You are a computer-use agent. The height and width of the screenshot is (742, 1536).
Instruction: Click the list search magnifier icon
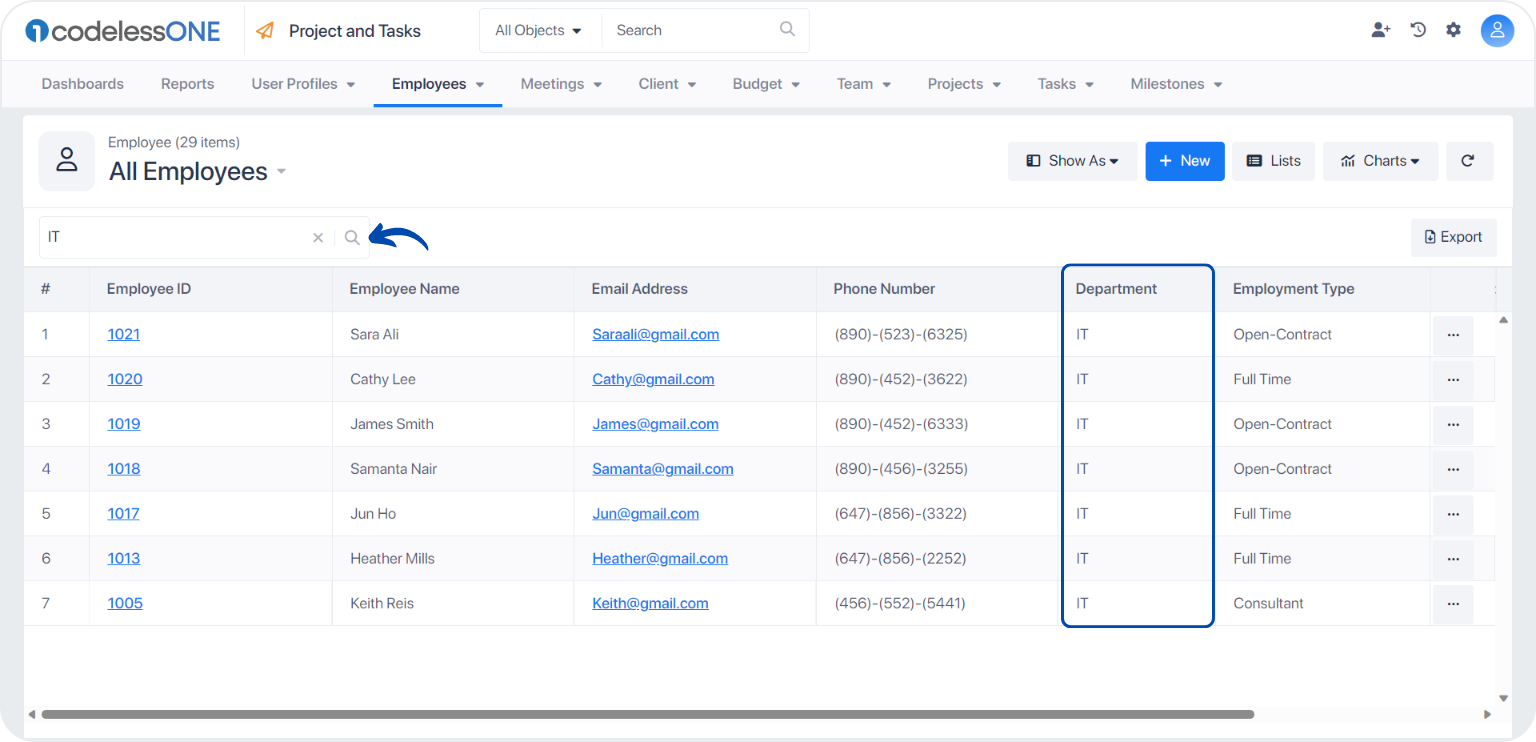(352, 238)
